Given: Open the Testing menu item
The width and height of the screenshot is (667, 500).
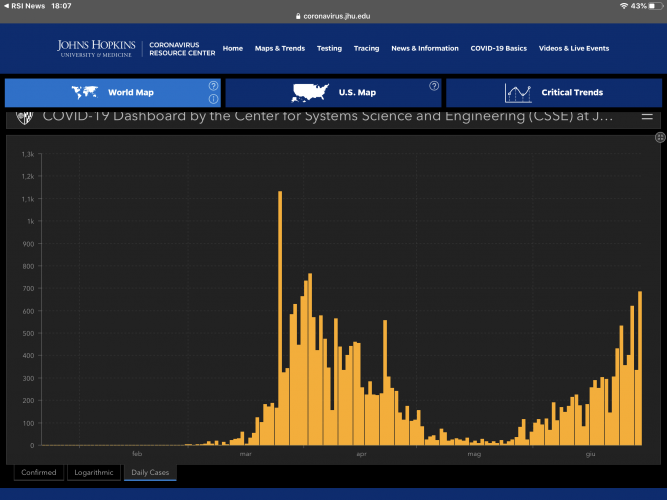Looking at the screenshot, I should (x=329, y=48).
